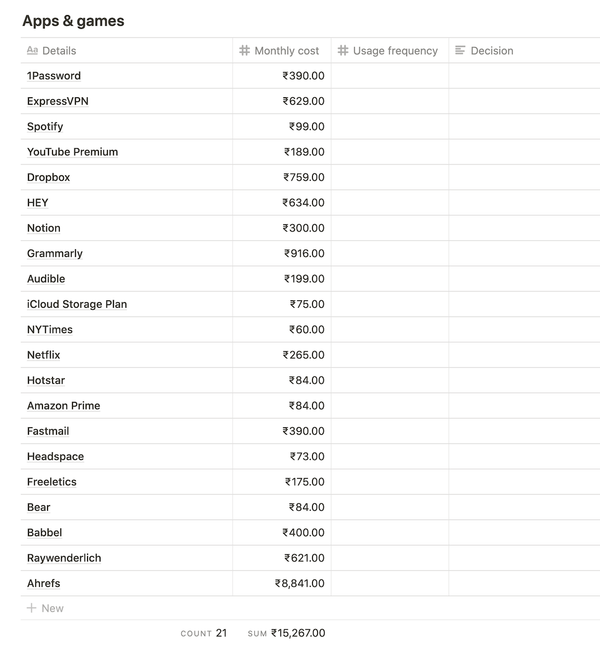The width and height of the screenshot is (600, 655).
Task: Open the Ahrefs row title
Action: [44, 583]
